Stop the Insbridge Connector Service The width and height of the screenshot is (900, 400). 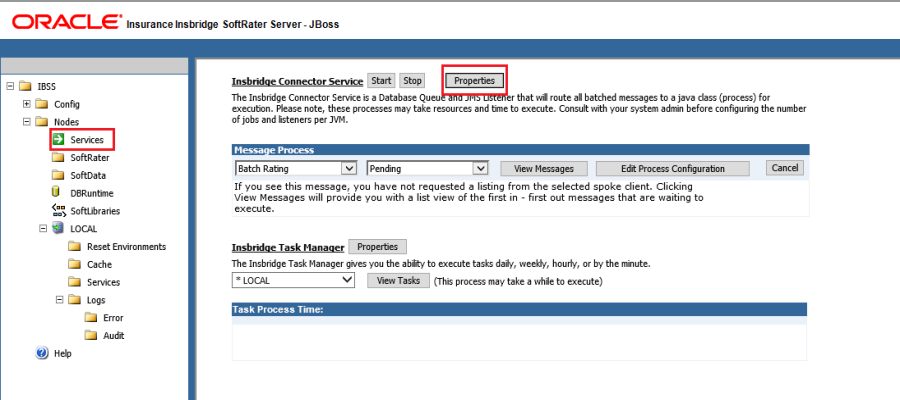coord(412,81)
